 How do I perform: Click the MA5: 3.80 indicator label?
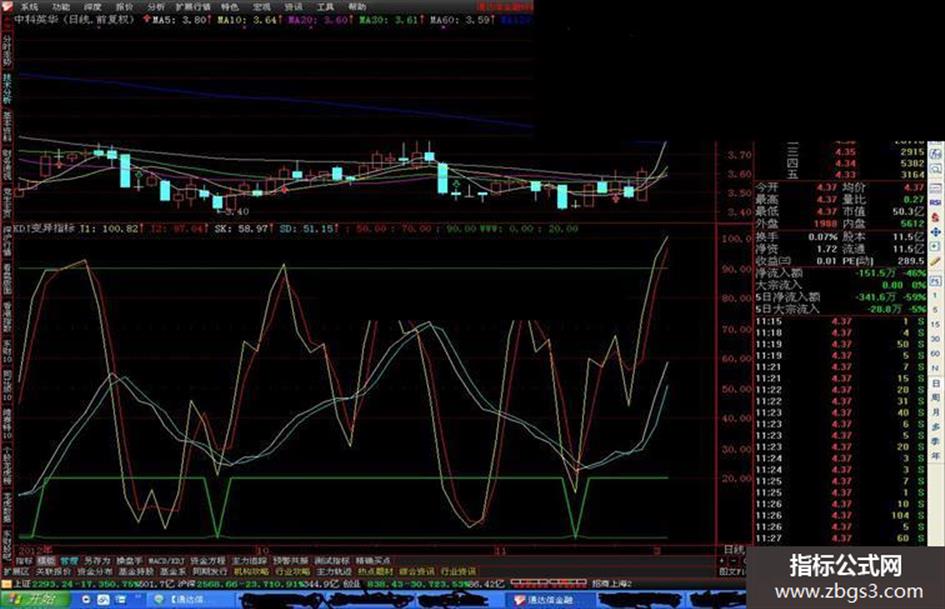(x=181, y=20)
